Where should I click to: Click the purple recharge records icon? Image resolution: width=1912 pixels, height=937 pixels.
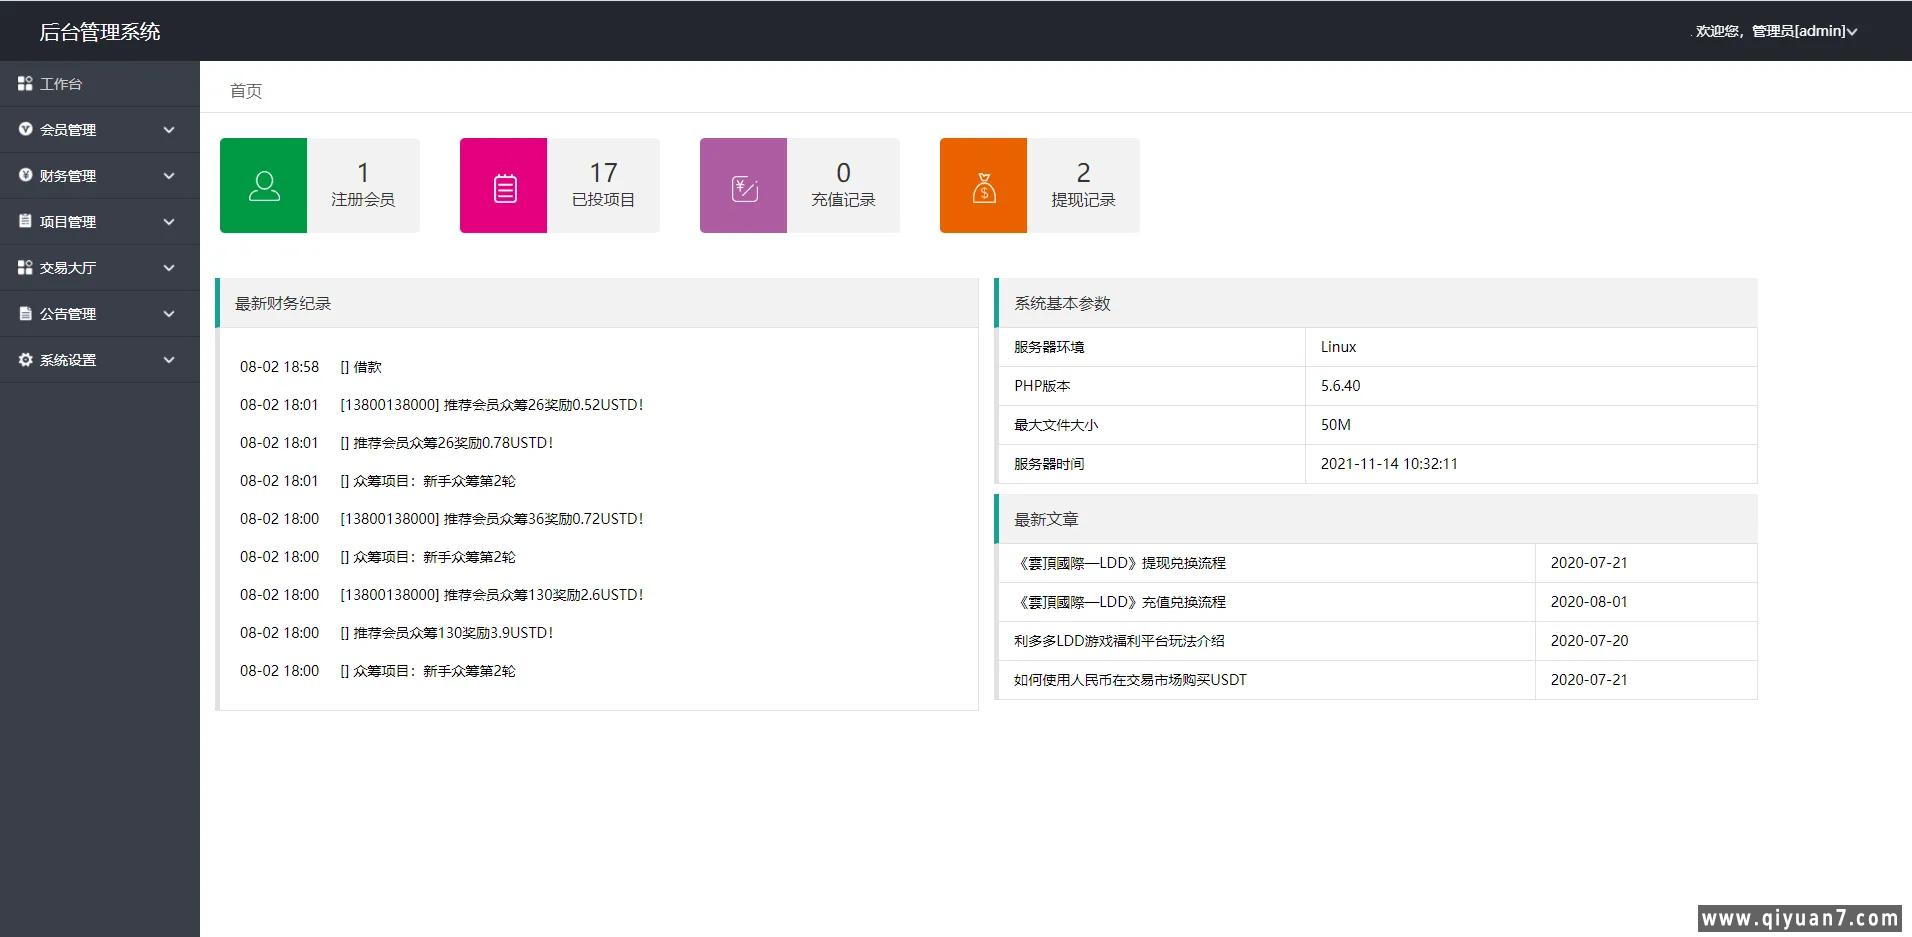tap(743, 185)
